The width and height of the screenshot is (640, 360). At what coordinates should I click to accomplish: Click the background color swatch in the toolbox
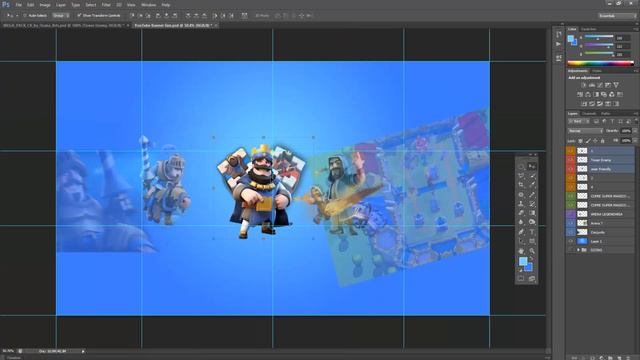click(529, 268)
